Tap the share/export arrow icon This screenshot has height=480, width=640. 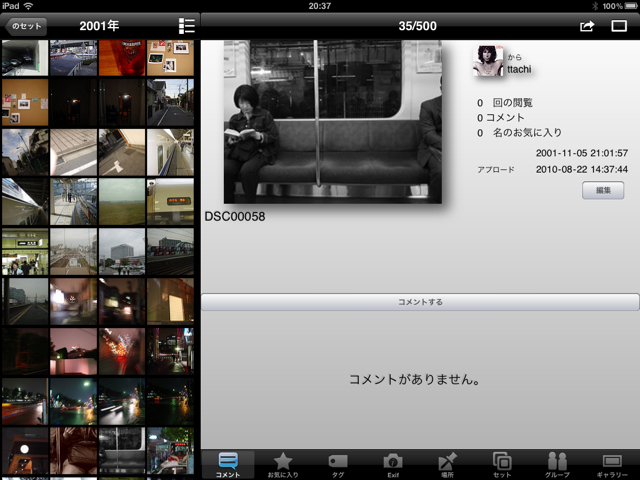pos(587,26)
